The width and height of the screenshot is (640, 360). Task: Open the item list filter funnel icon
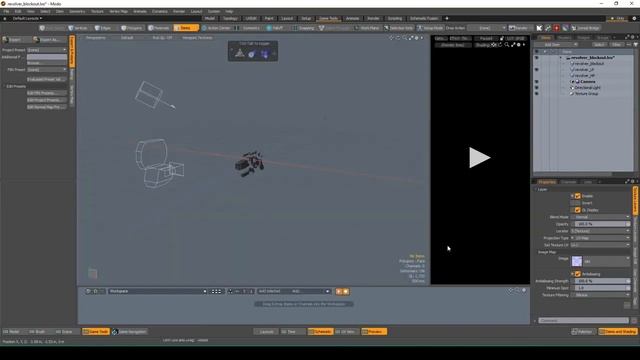[x=636, y=44]
